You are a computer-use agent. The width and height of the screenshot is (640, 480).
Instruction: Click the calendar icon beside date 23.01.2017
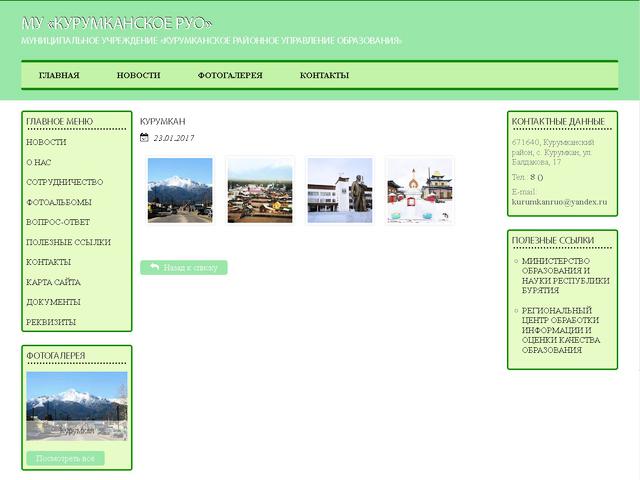click(x=145, y=138)
